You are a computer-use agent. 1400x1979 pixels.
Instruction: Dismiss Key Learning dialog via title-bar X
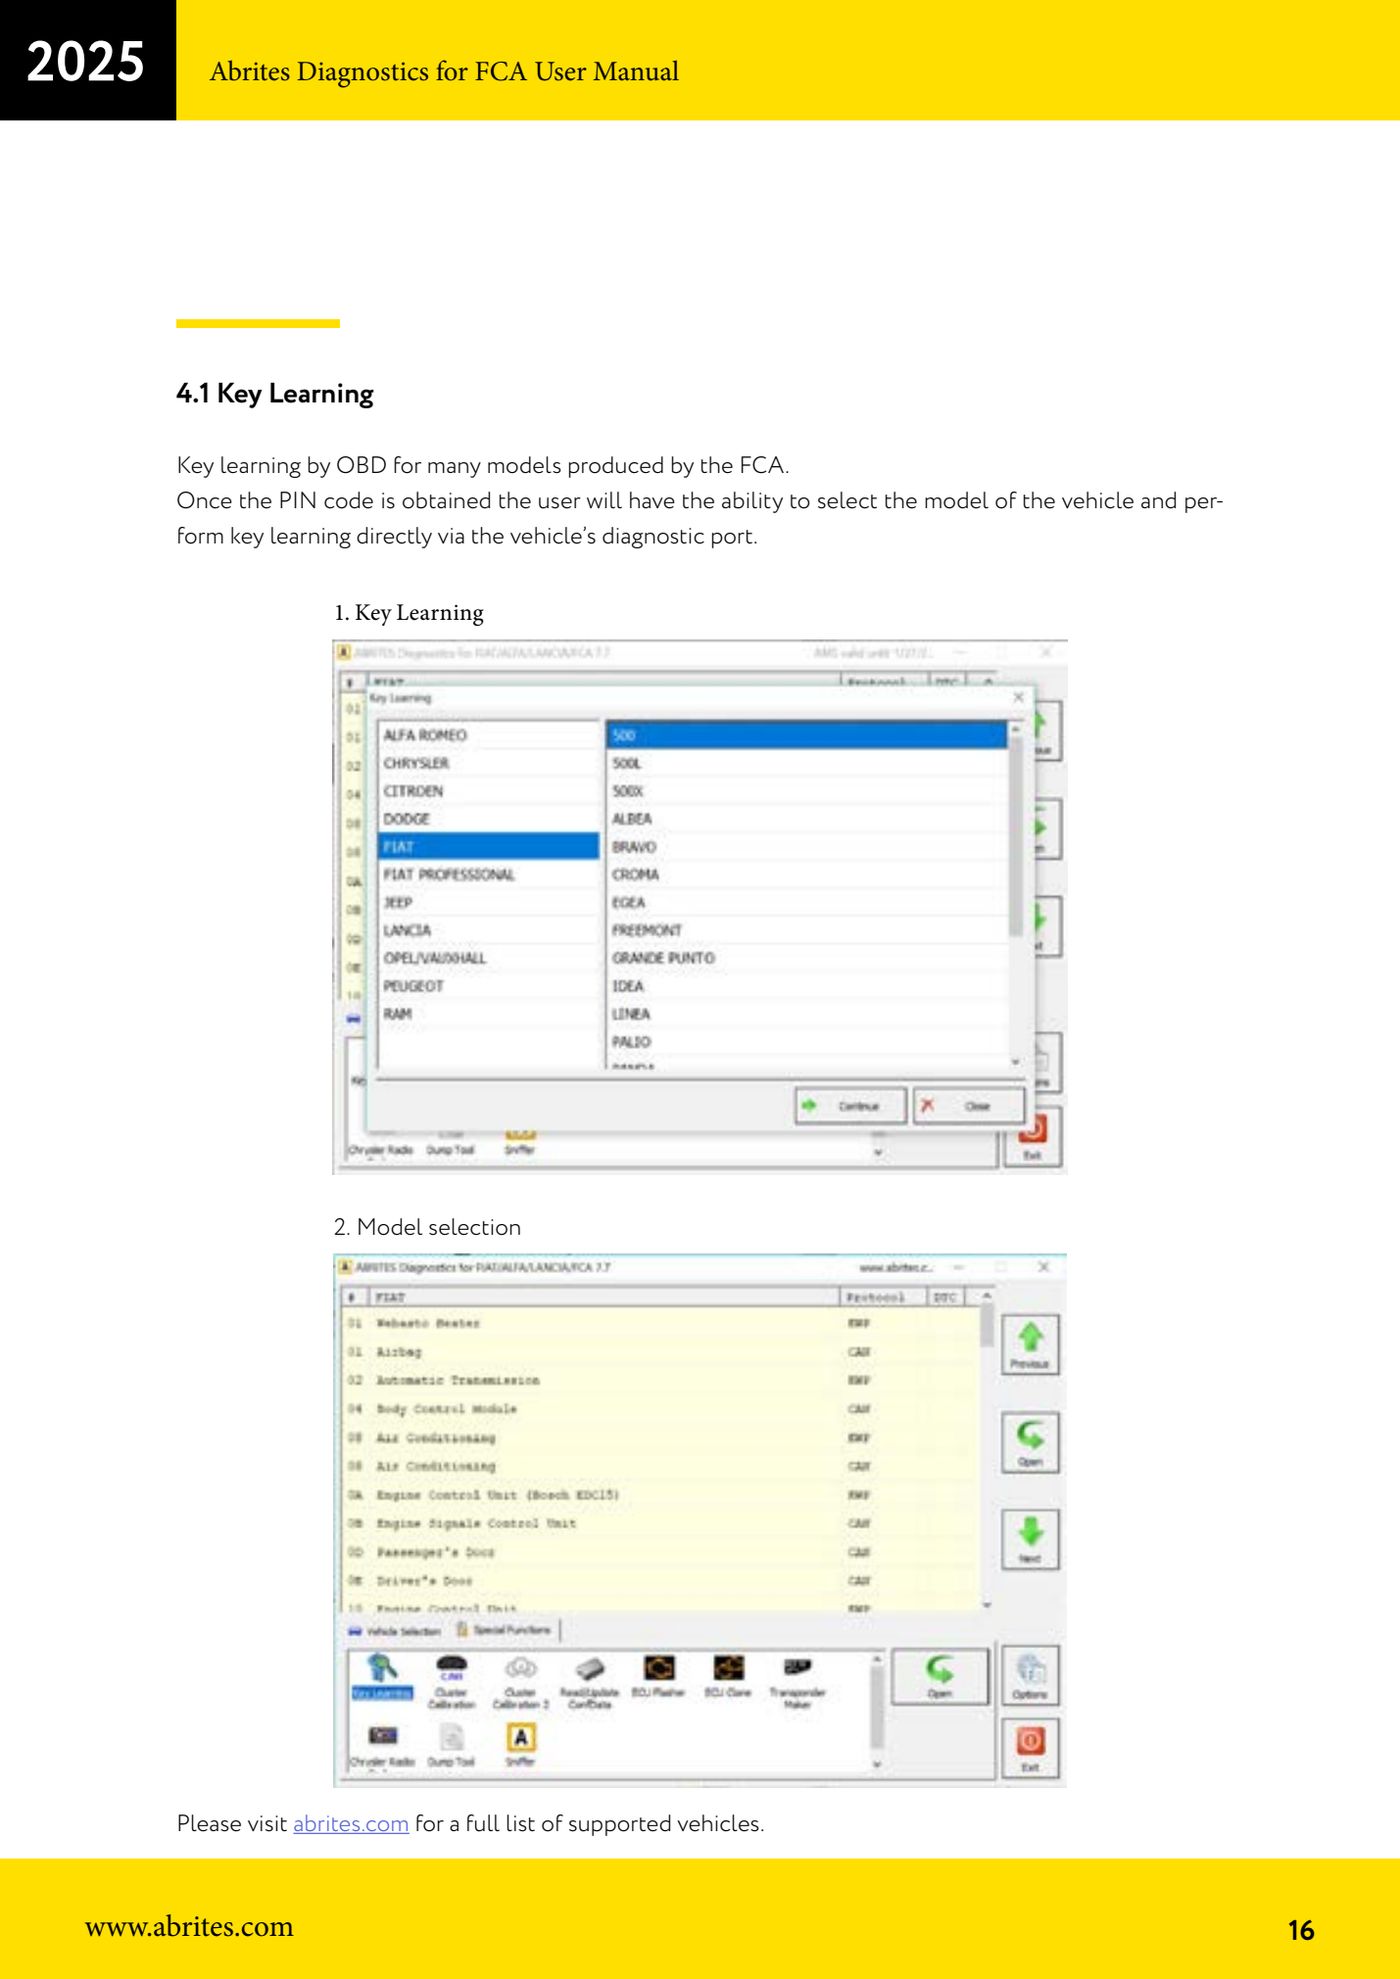(x=1018, y=697)
